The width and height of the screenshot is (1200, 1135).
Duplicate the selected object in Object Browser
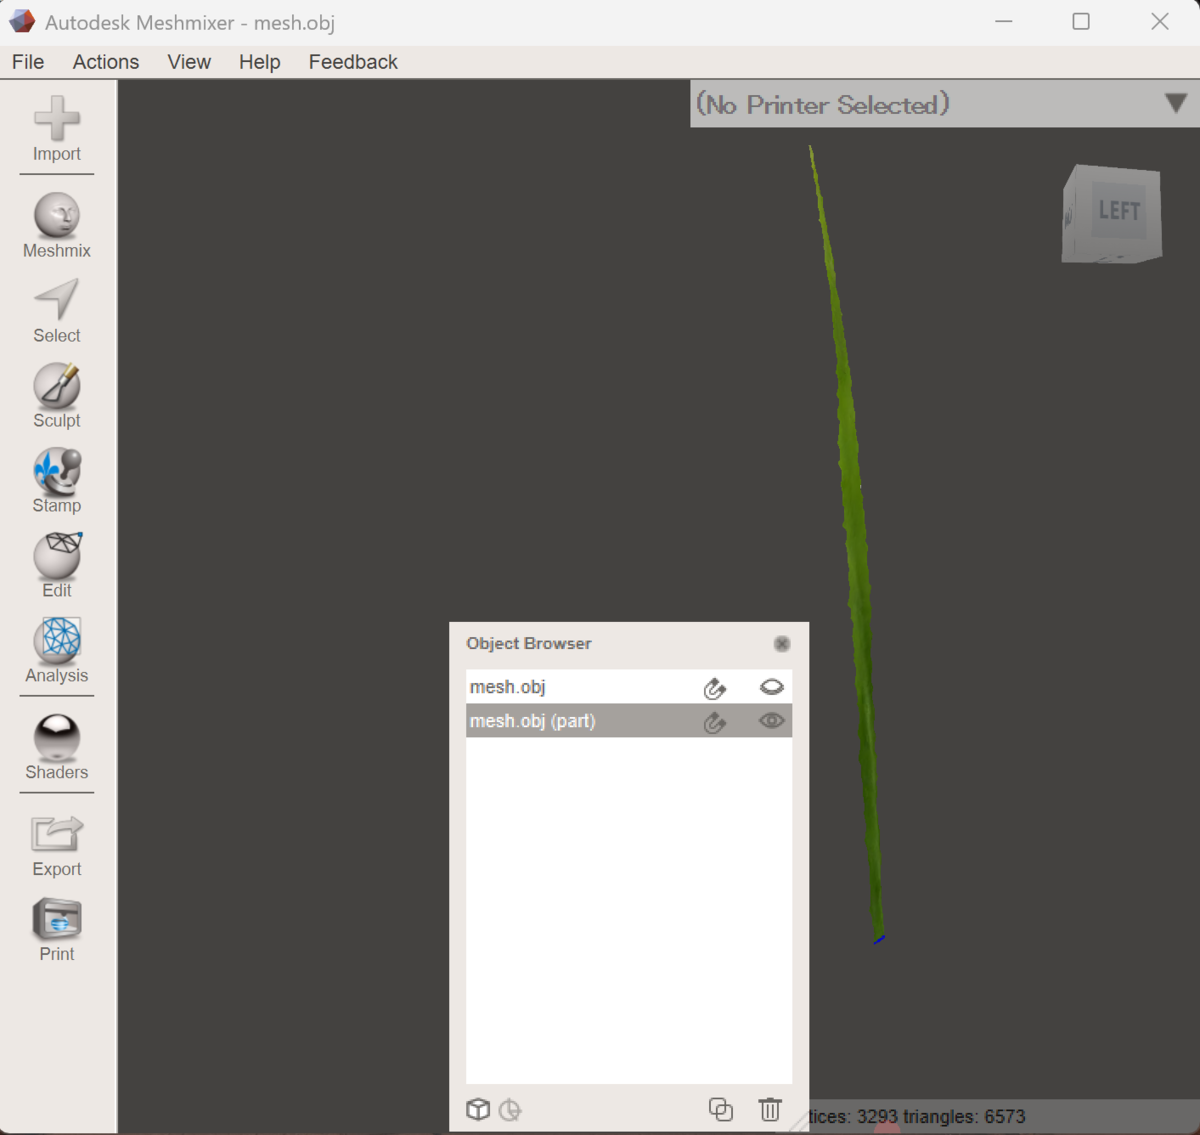pos(720,1109)
